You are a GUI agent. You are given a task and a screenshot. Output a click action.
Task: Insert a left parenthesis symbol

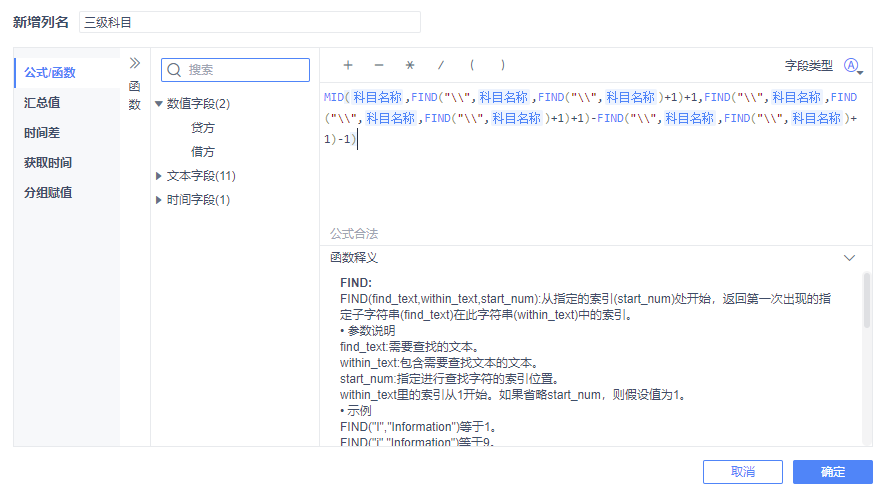[472, 65]
